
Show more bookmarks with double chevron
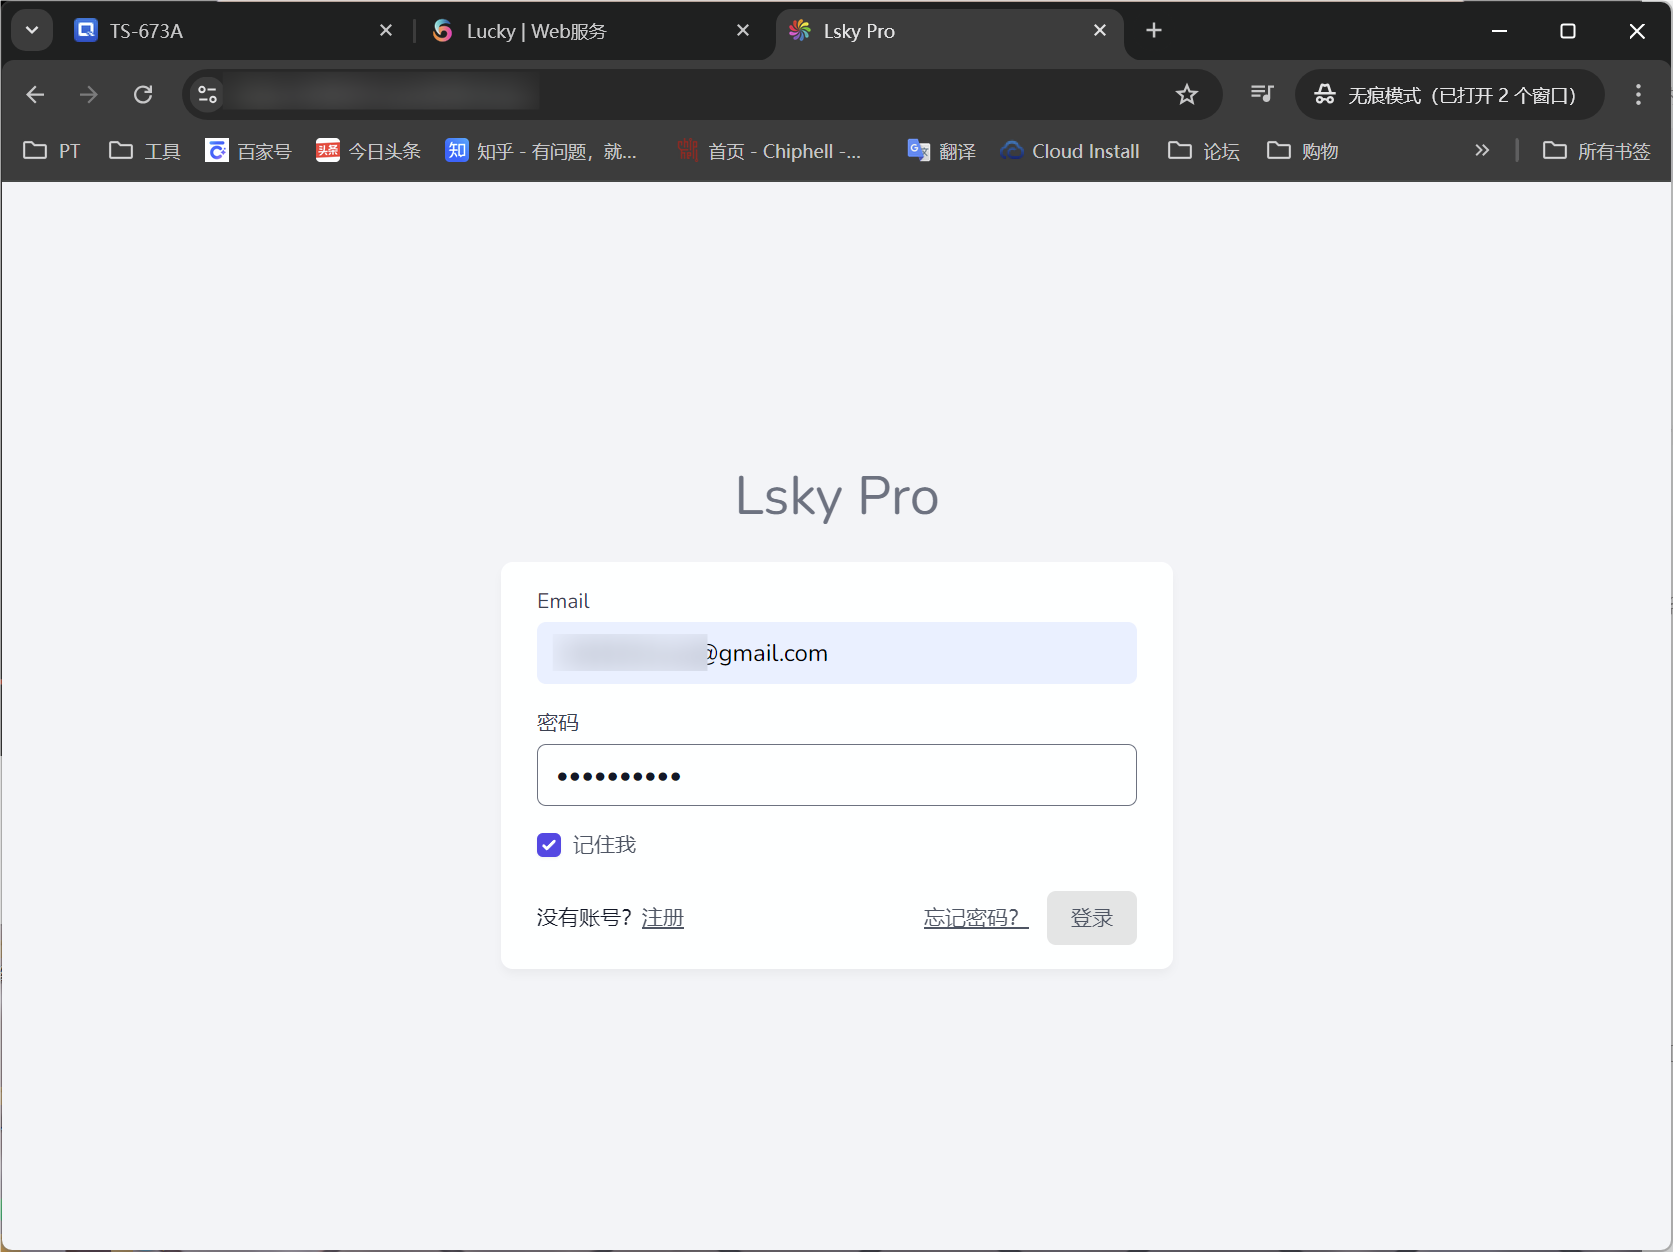point(1482,151)
